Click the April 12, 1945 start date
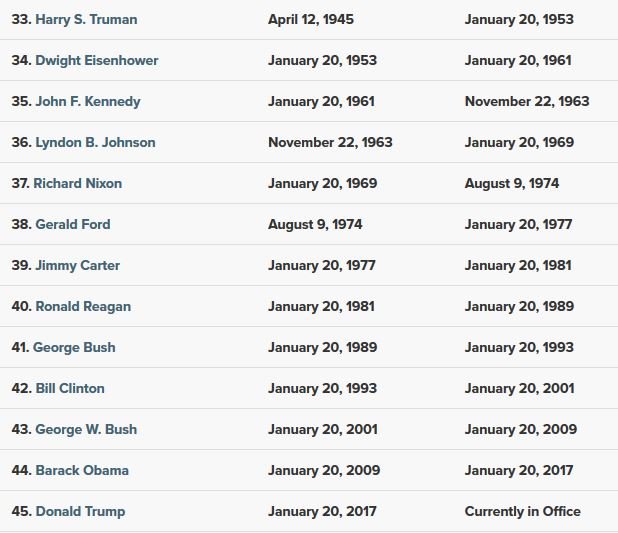This screenshot has width=618, height=533. [311, 19]
